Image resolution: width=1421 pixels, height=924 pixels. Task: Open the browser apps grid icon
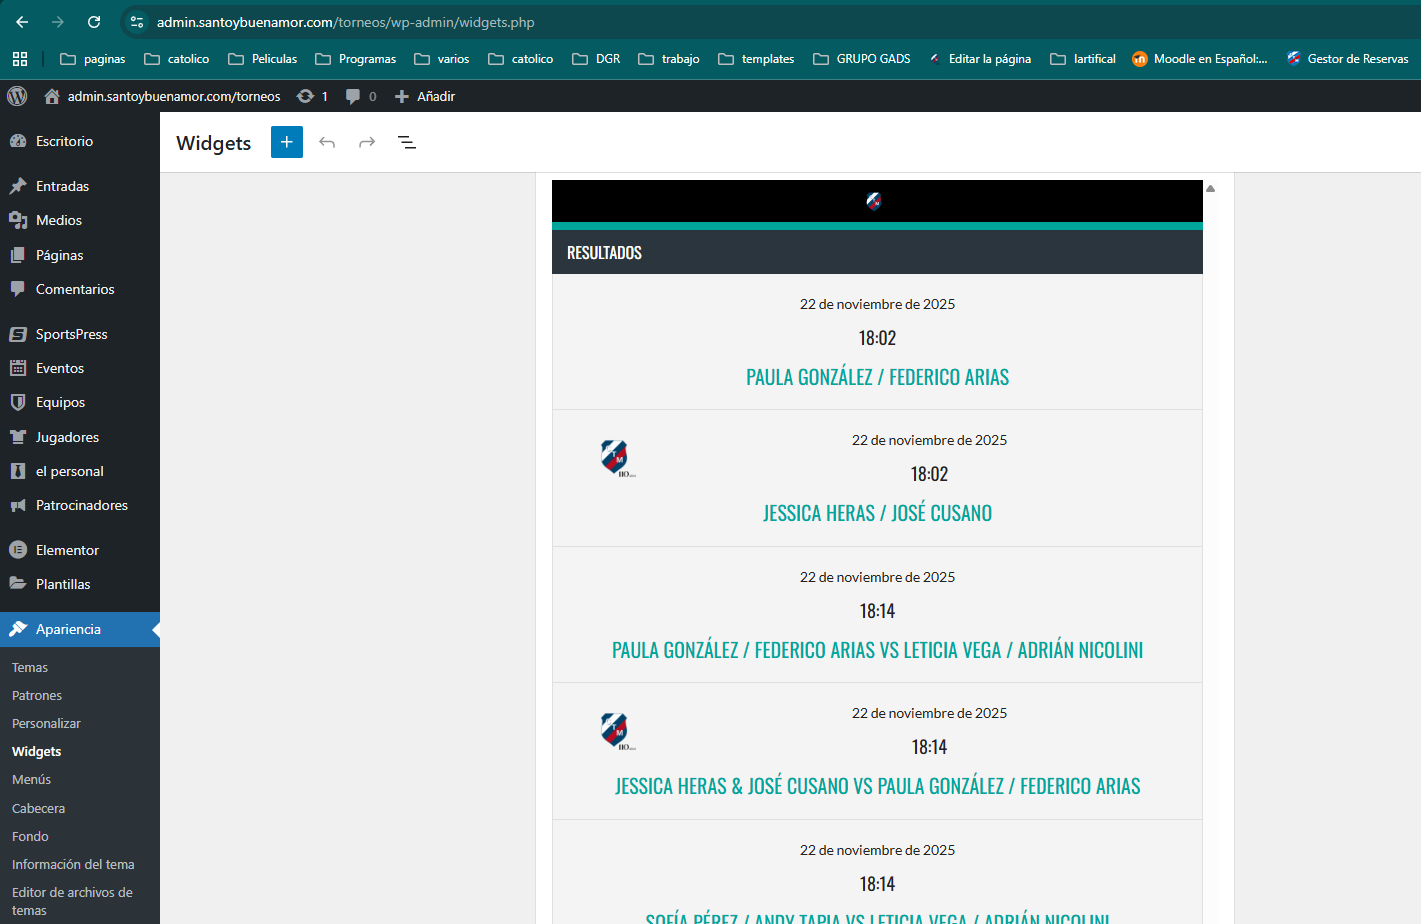[20, 59]
